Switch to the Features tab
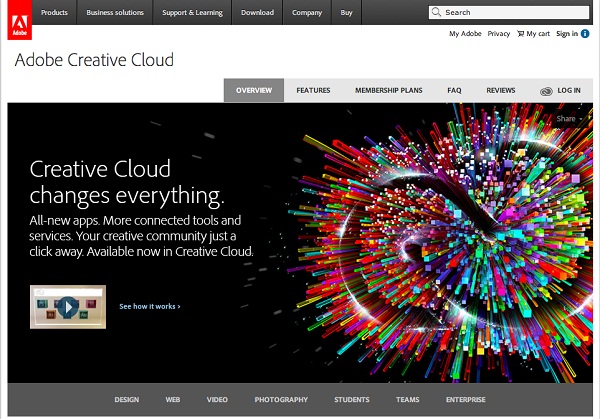Viewport: 600px width, 419px height. (x=313, y=91)
